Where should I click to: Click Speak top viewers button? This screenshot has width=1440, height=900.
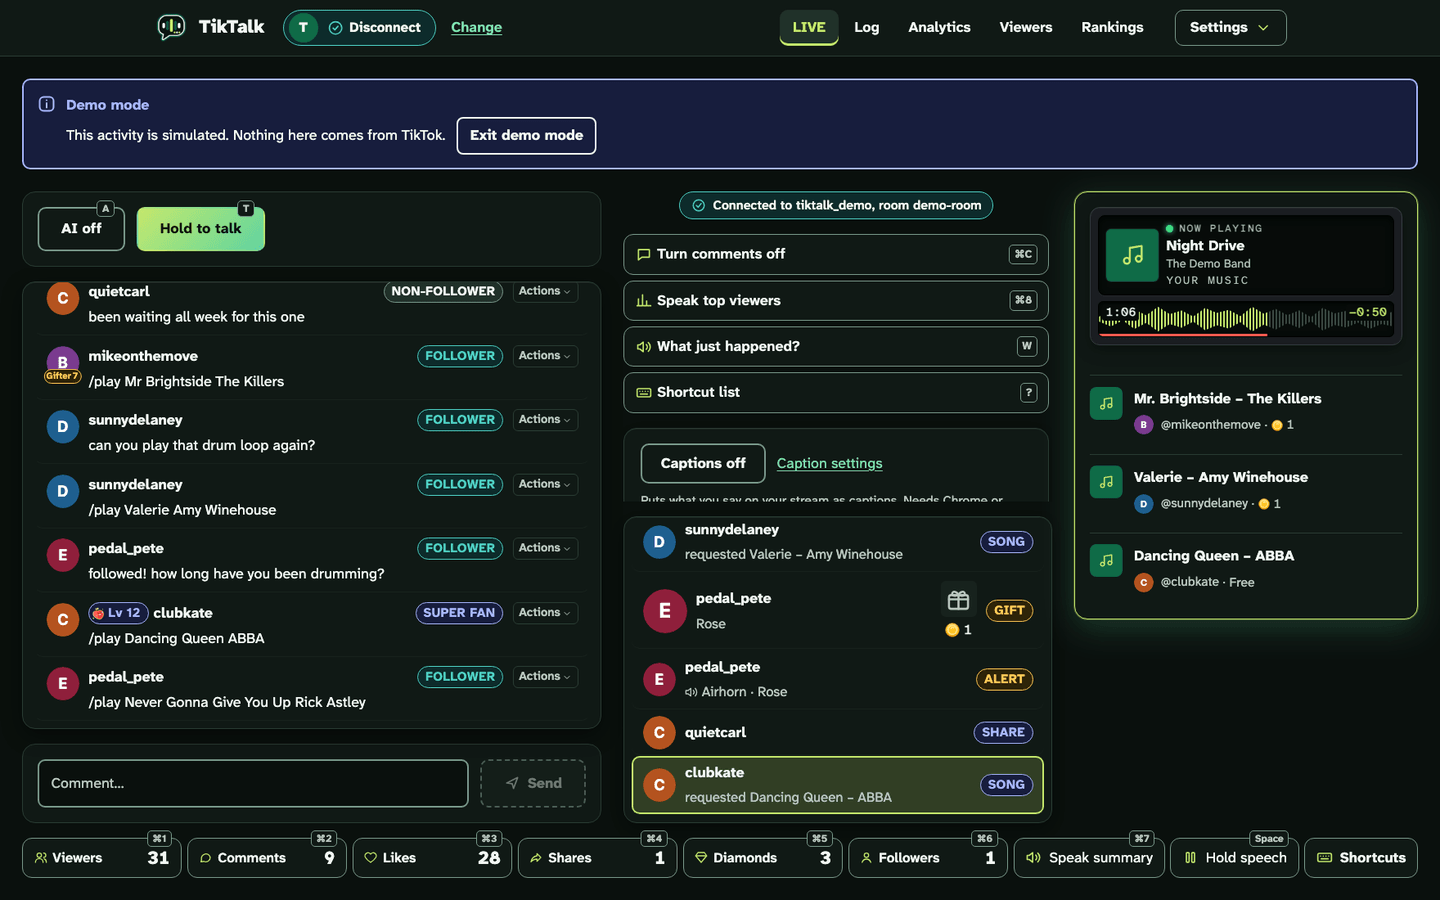click(x=836, y=301)
